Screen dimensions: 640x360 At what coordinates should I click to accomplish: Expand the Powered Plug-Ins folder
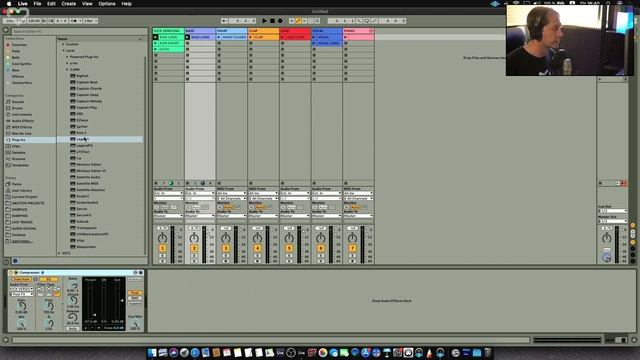tap(67, 57)
